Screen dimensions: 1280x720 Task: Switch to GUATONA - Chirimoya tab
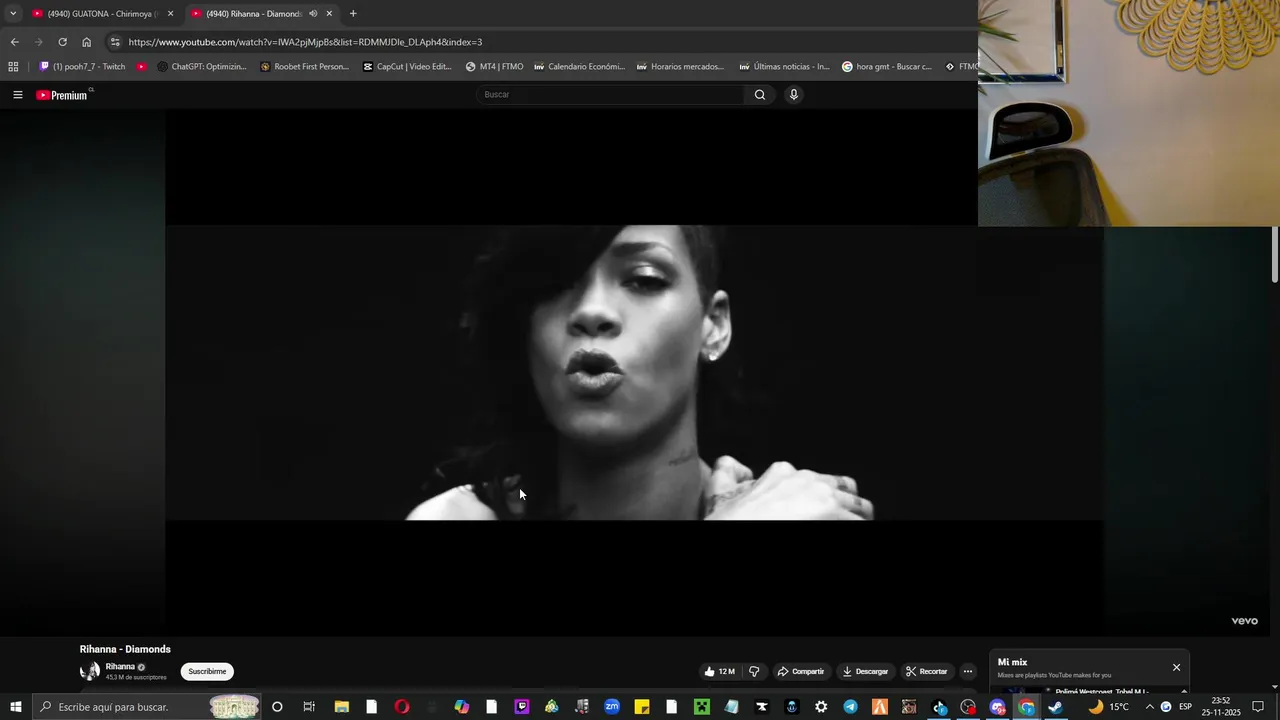point(101,14)
